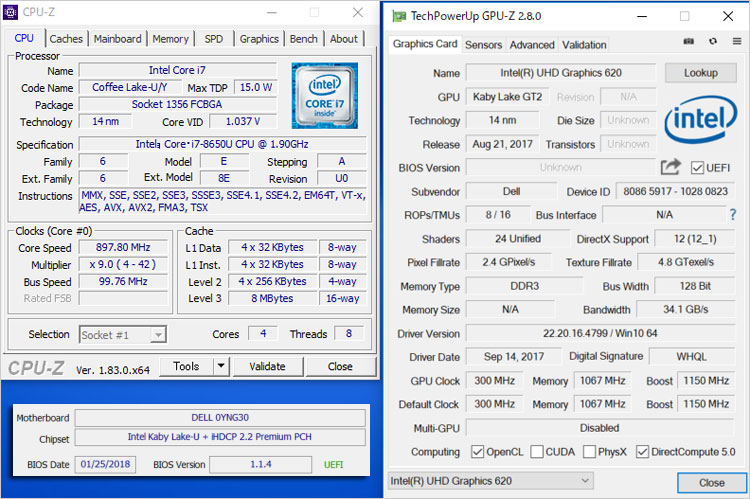Click the Validate button in CPU-Z

[267, 367]
